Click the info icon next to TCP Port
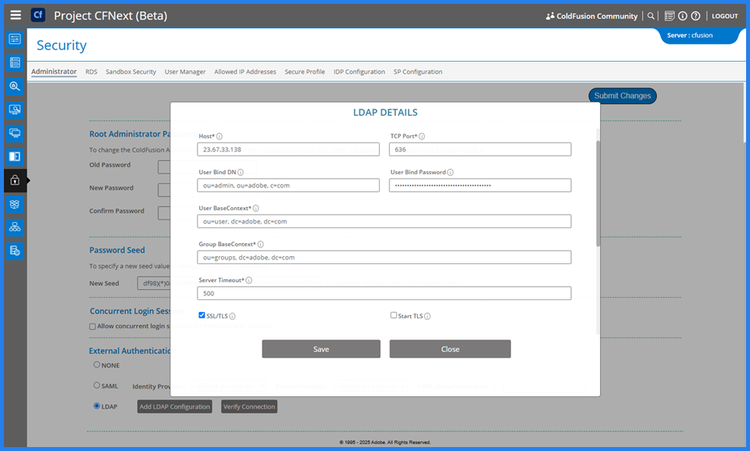The width and height of the screenshot is (750, 451). pos(422,136)
